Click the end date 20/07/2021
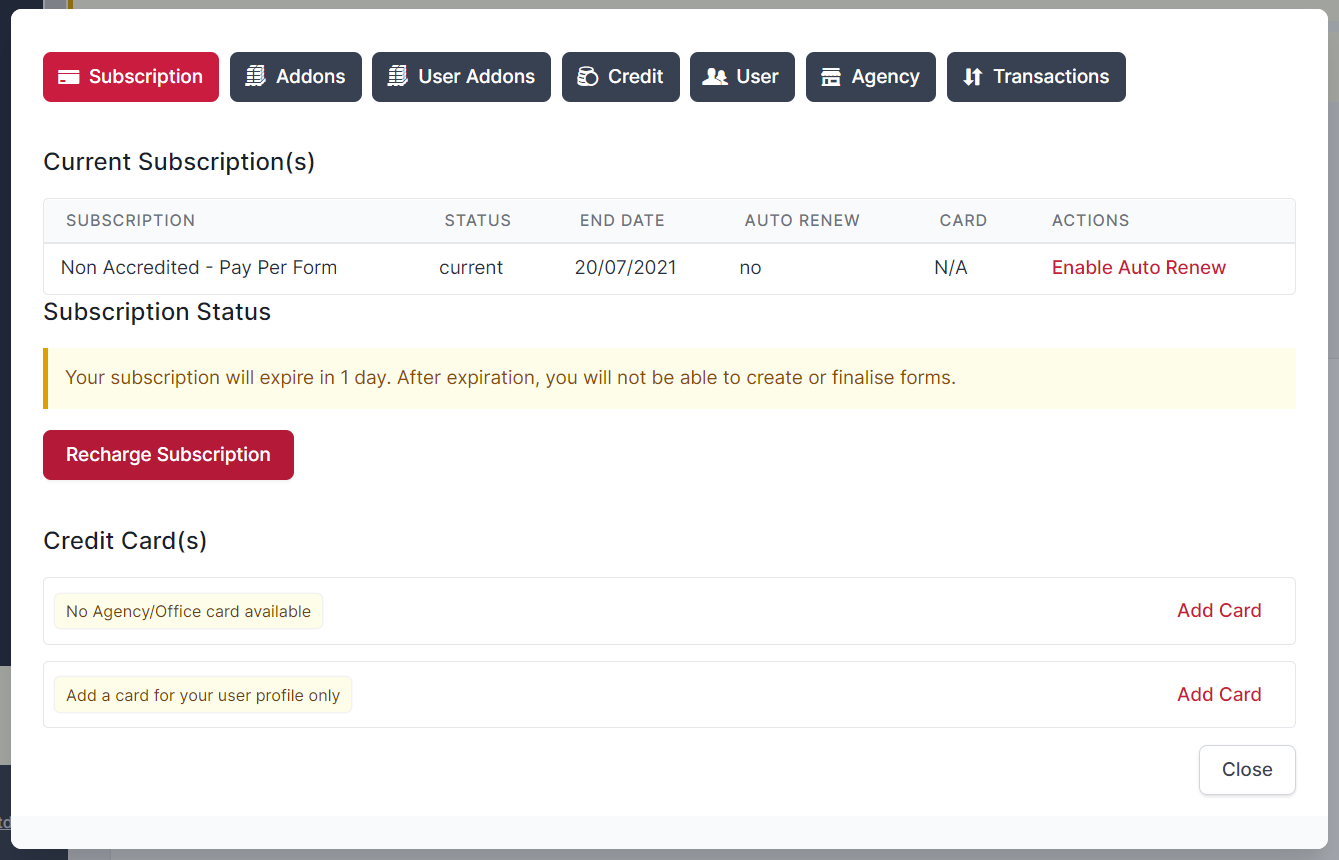Viewport: 1339px width, 860px height. tap(626, 268)
